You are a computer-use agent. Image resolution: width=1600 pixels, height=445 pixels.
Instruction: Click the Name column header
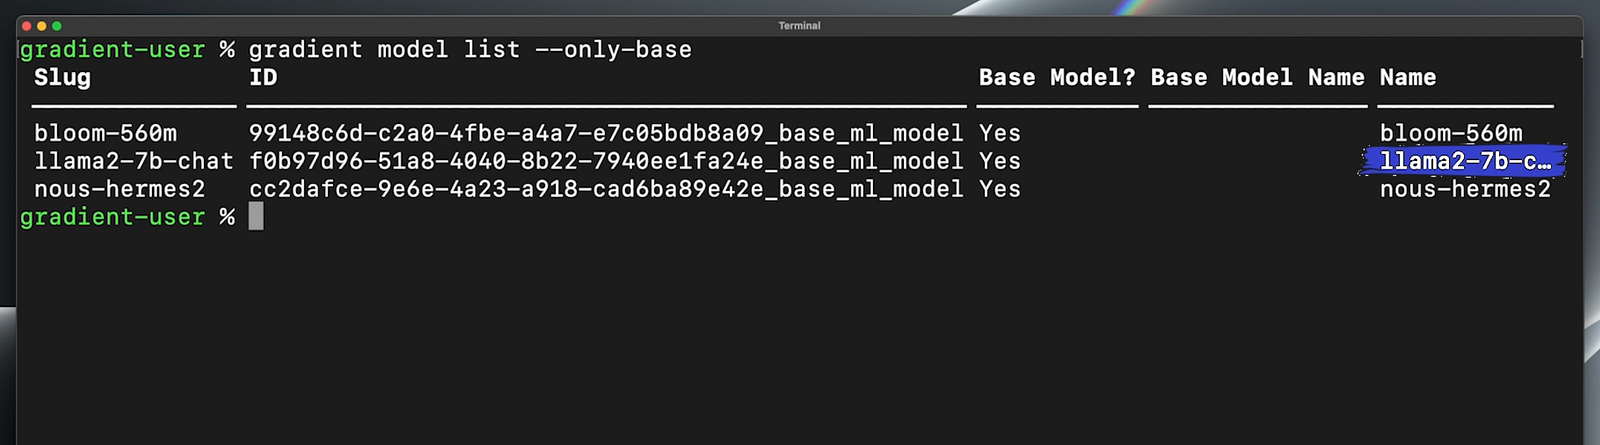[x=1408, y=77]
